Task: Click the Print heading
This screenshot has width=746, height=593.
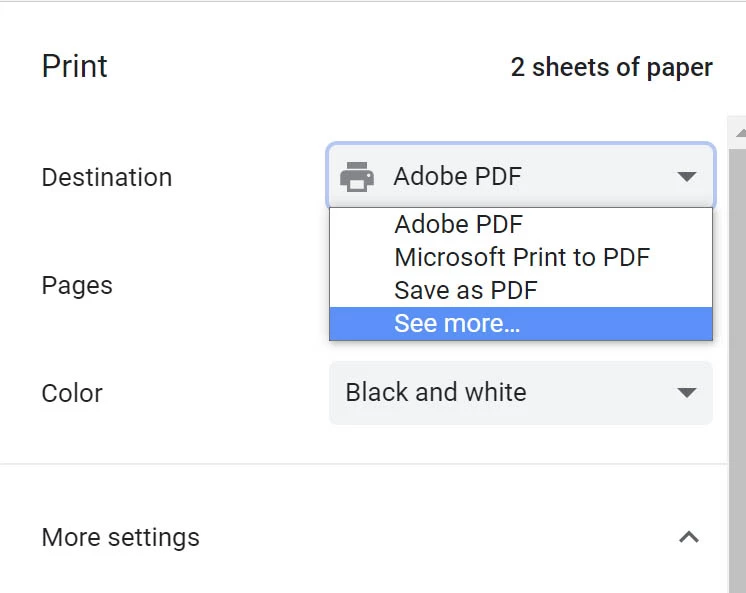Action: click(x=74, y=67)
